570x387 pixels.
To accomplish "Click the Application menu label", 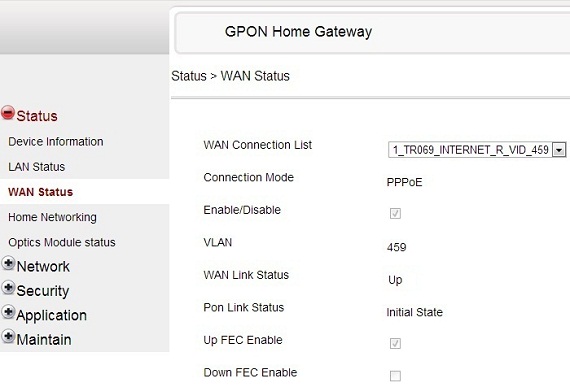I will click(x=52, y=315).
